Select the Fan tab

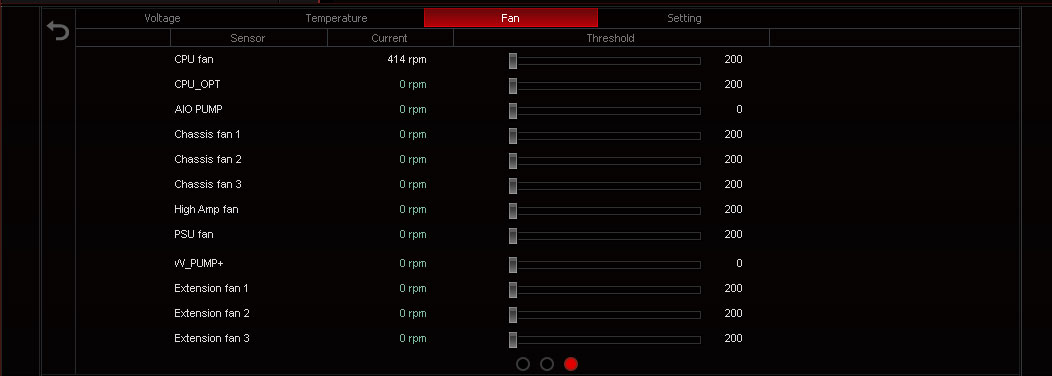(511, 18)
